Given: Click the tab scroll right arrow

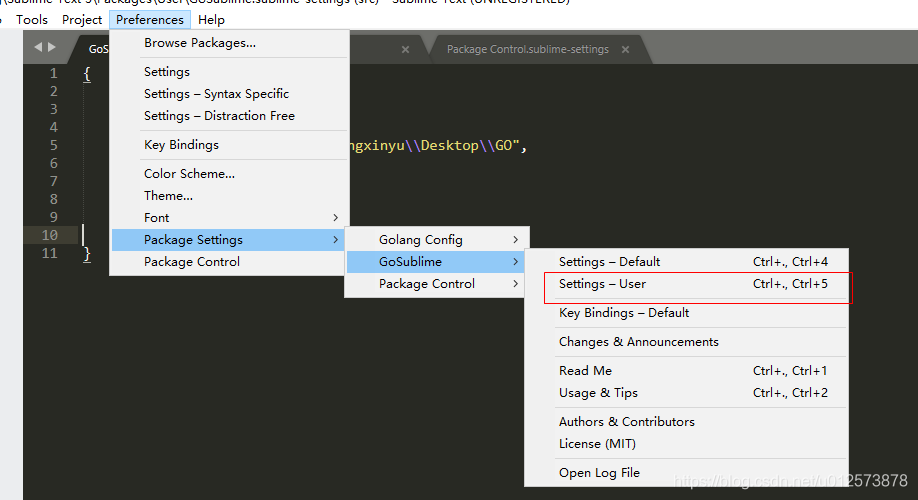Looking at the screenshot, I should tap(52, 47).
